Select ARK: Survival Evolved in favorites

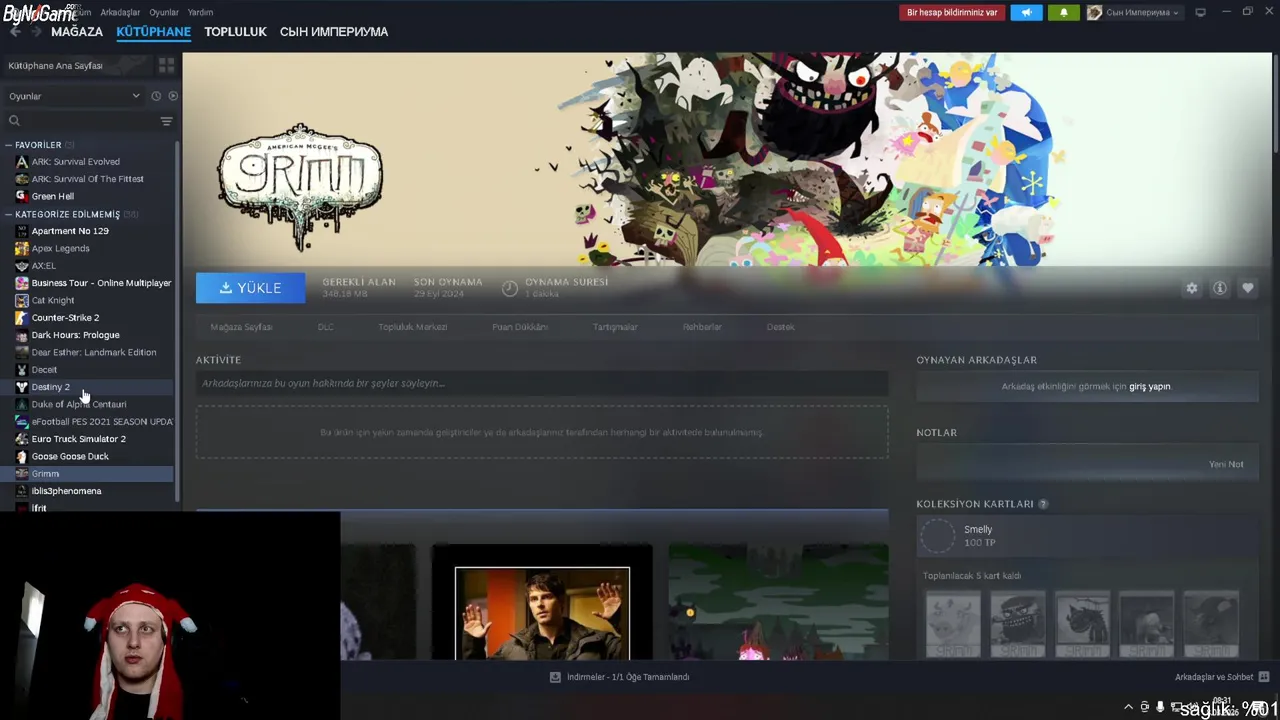tap(75, 161)
